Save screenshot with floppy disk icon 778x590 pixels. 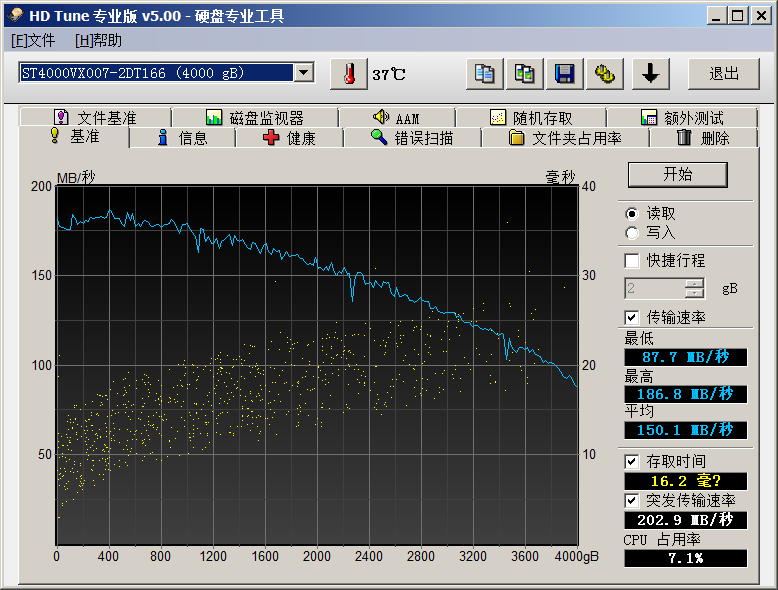pyautogui.click(x=565, y=74)
